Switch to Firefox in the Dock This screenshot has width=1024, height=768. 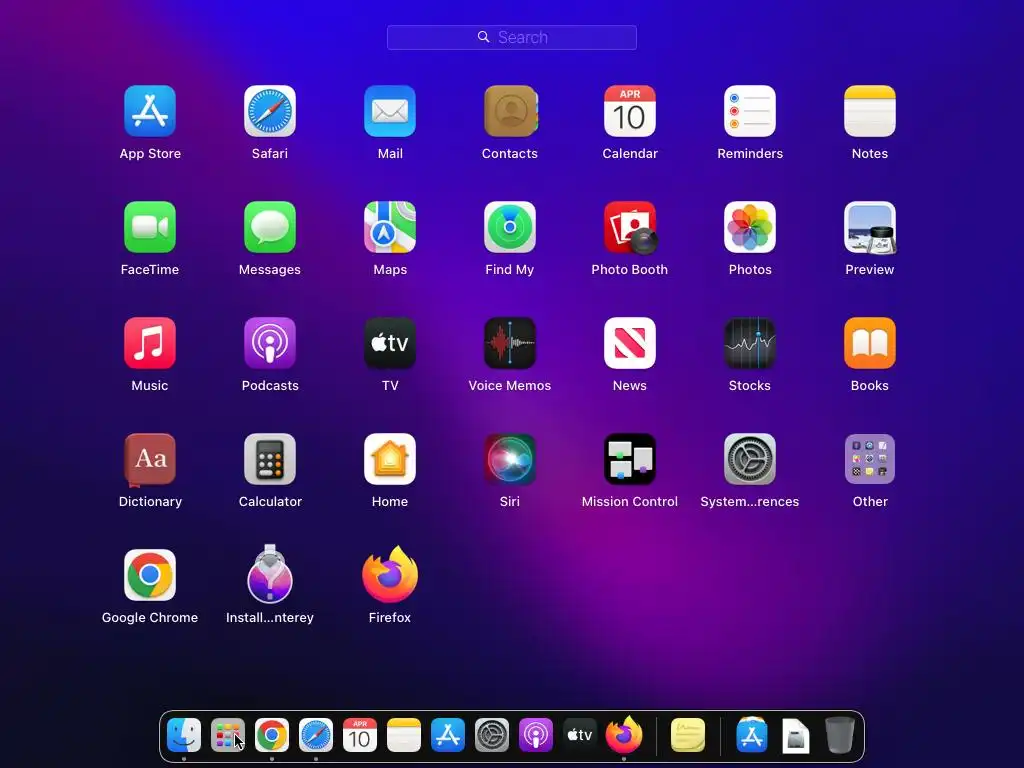coord(624,734)
